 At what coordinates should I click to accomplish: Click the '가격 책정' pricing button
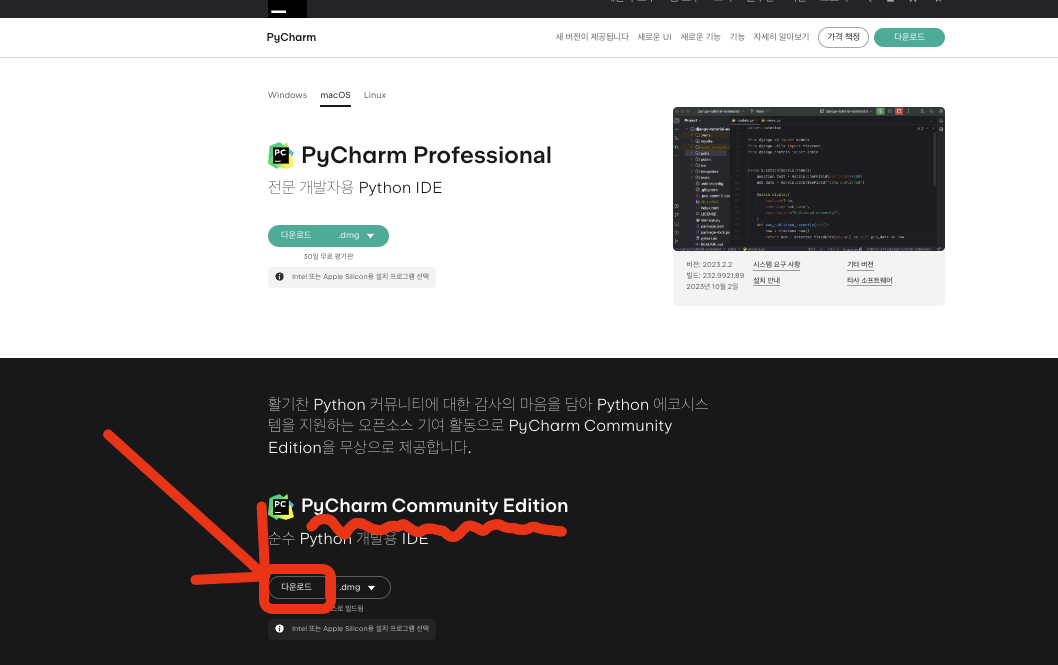(843, 37)
